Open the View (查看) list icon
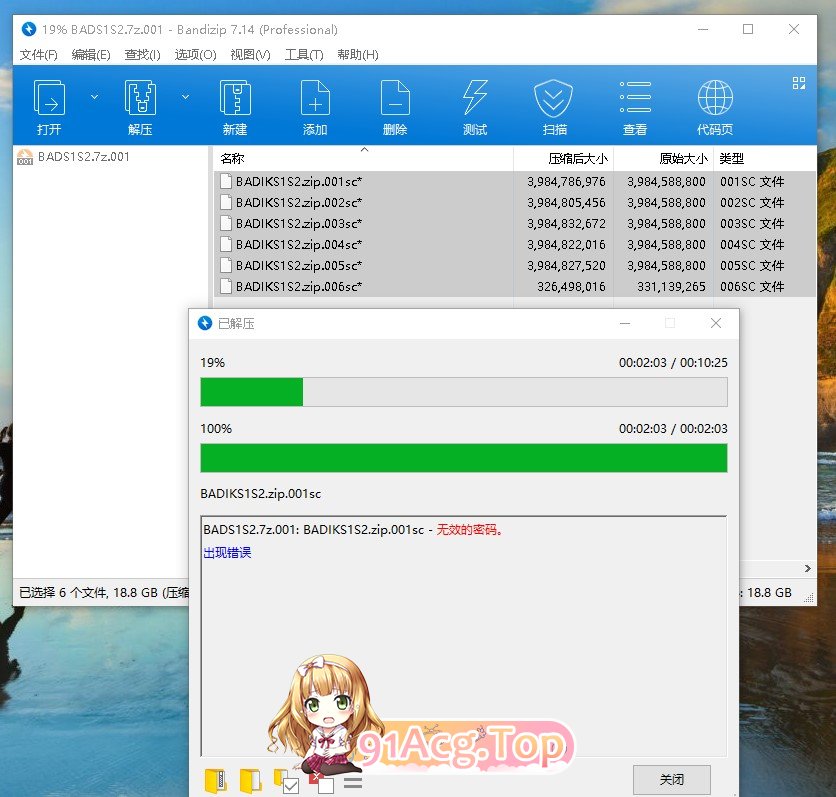 [635, 107]
